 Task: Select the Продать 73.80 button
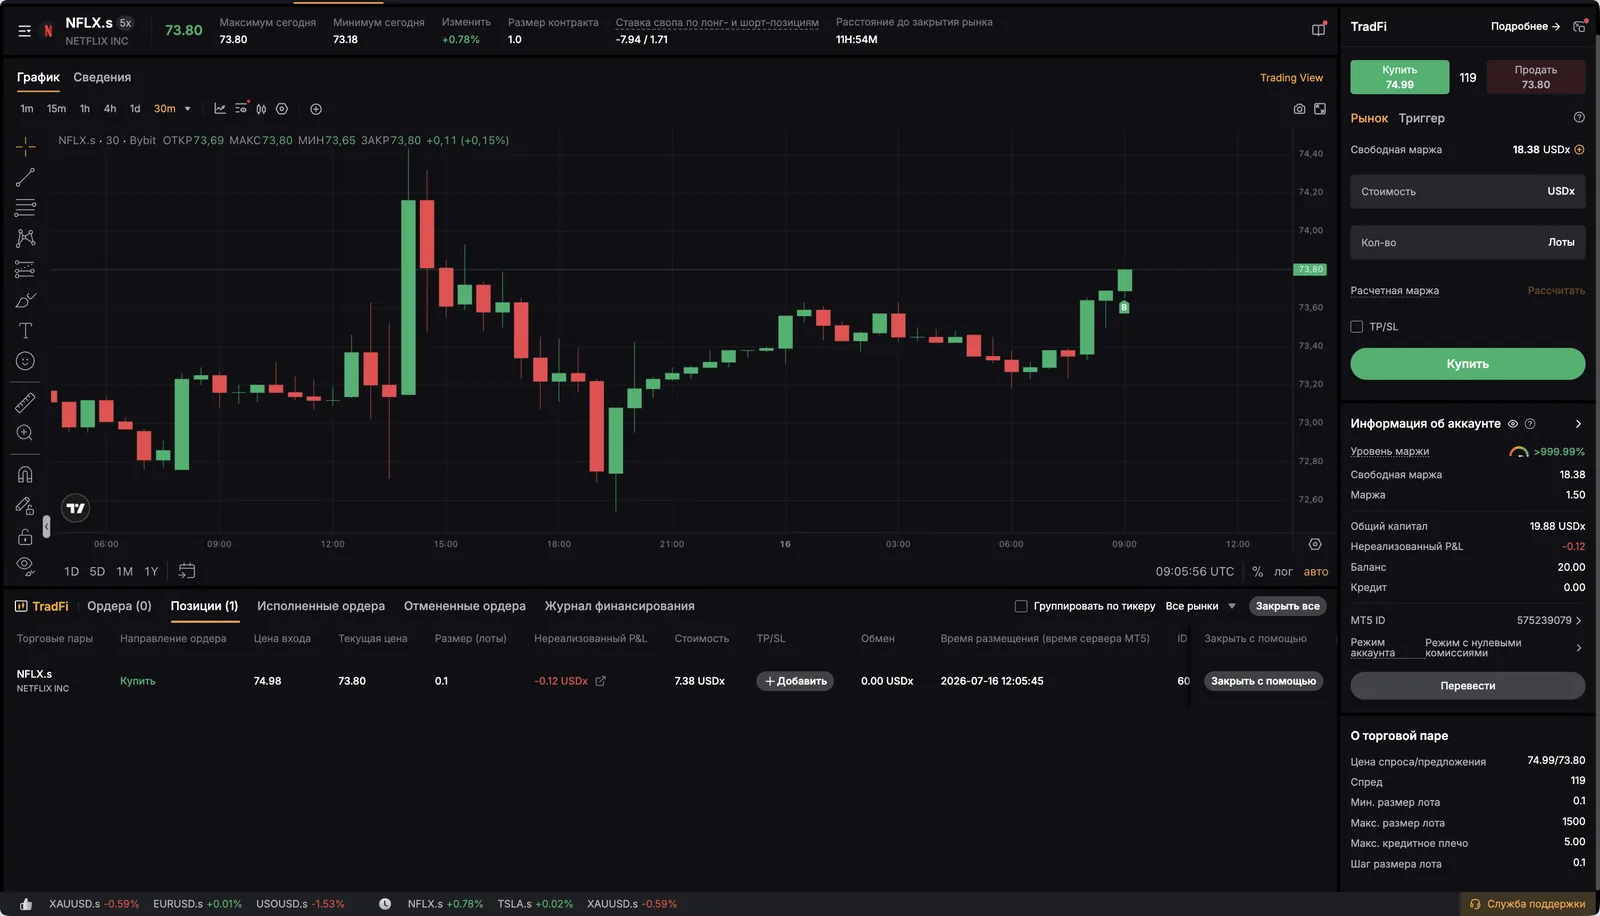(1536, 77)
